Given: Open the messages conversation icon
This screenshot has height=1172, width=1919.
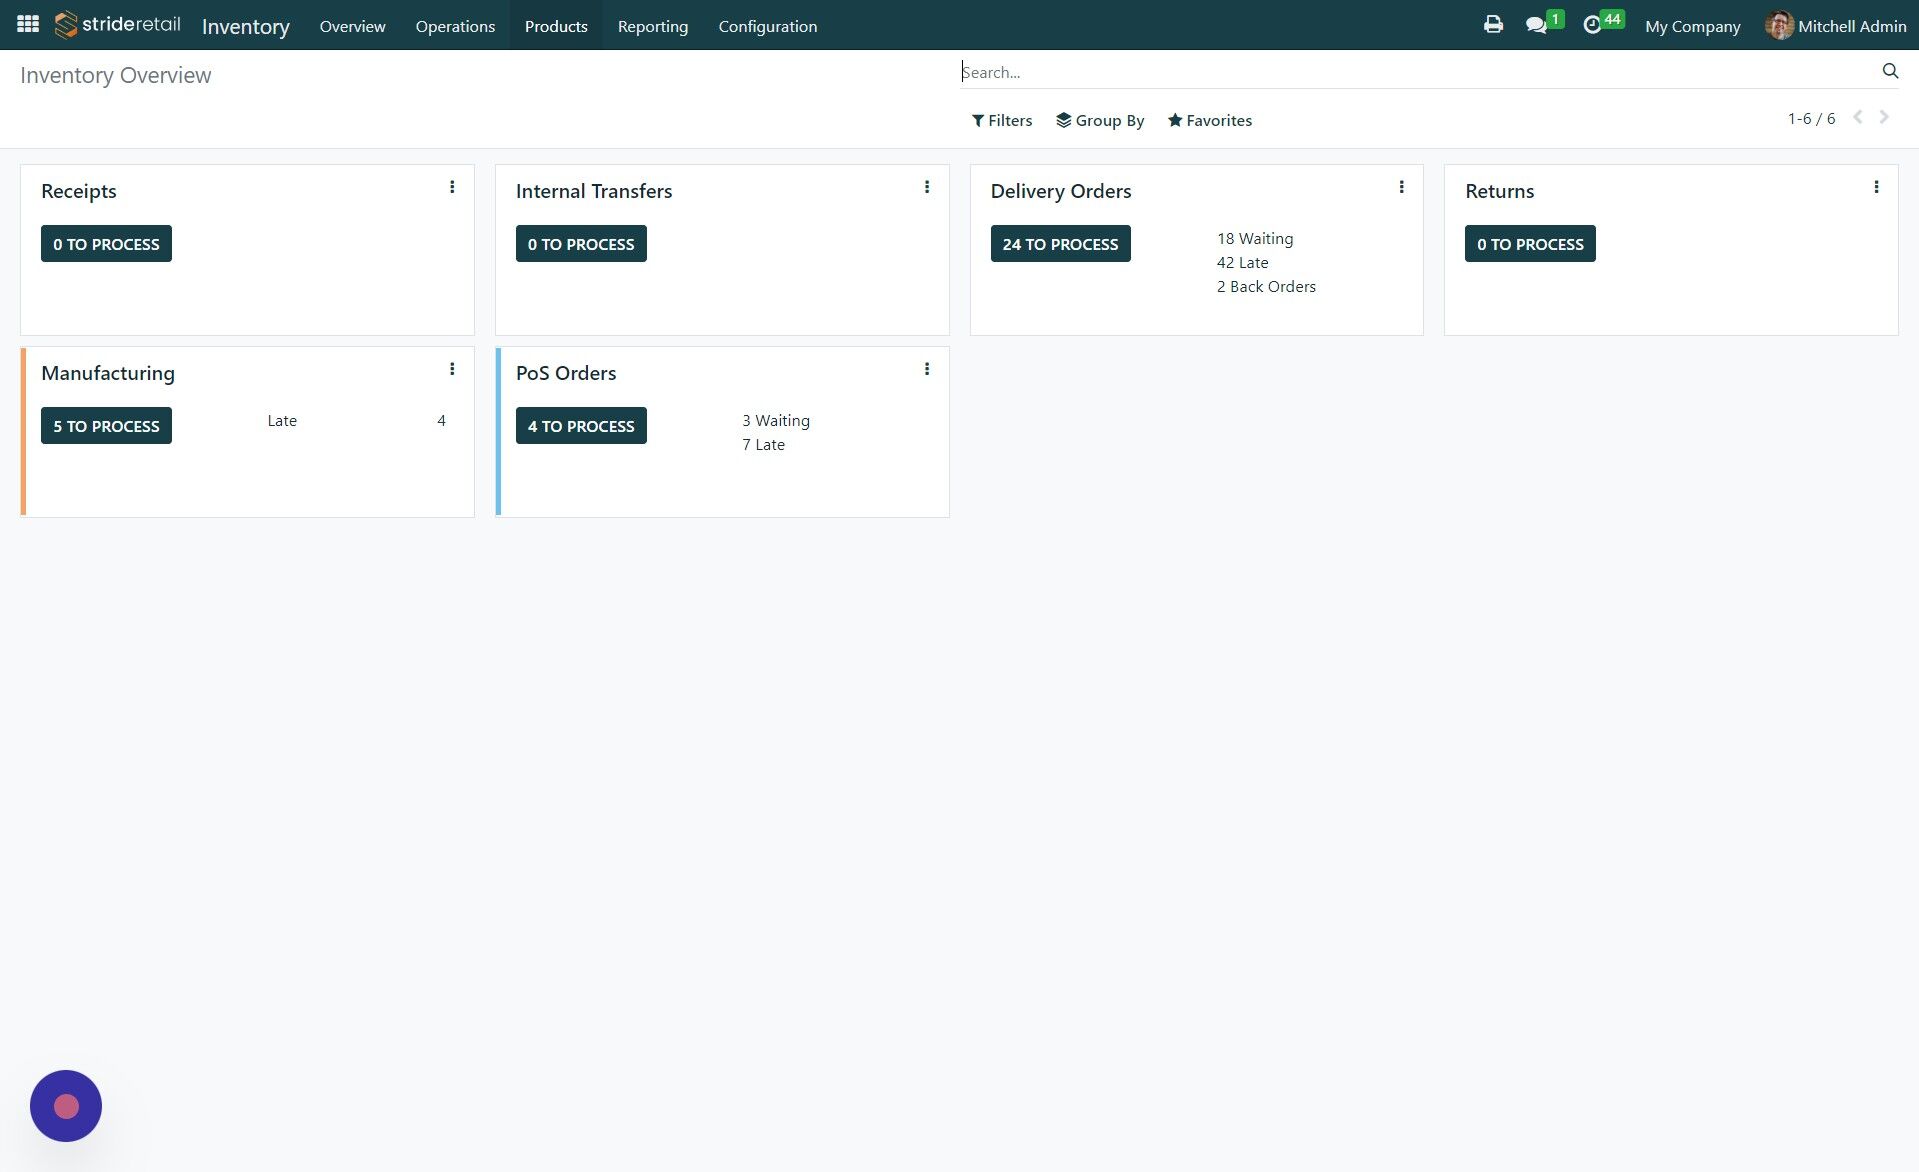Looking at the screenshot, I should tap(1537, 24).
